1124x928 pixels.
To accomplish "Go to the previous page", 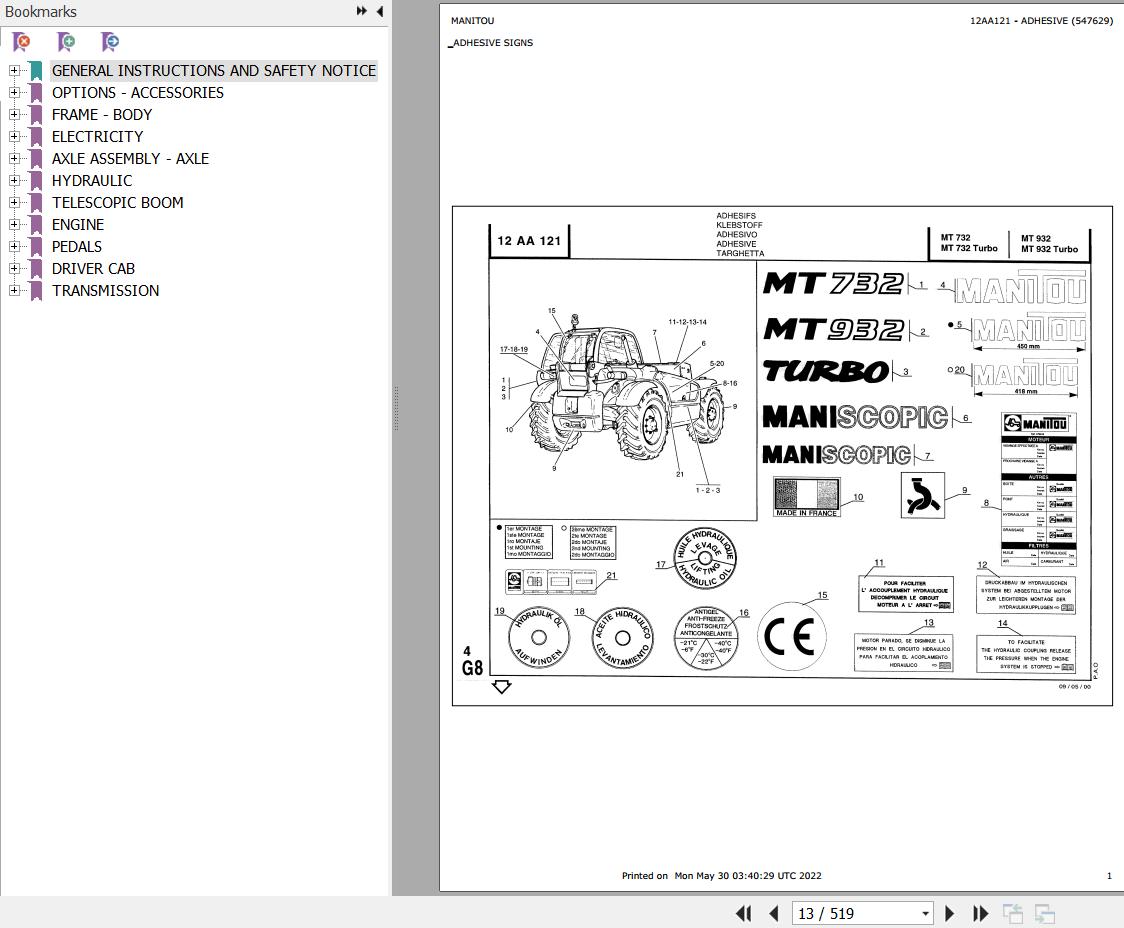I will click(x=773, y=913).
